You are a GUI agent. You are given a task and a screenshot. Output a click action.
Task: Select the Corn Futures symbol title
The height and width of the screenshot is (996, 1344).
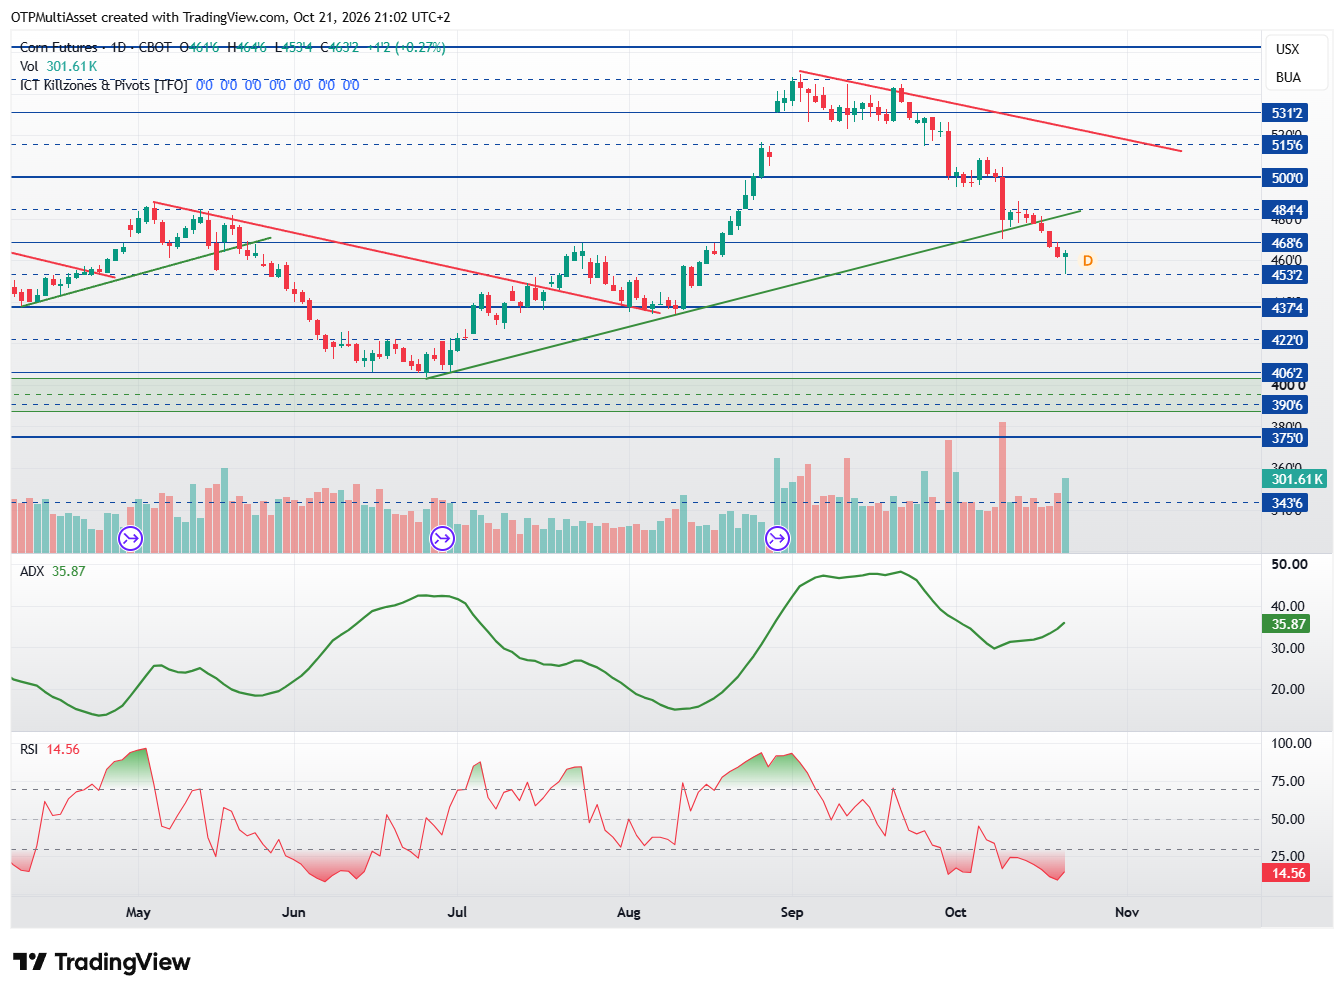click(59, 47)
